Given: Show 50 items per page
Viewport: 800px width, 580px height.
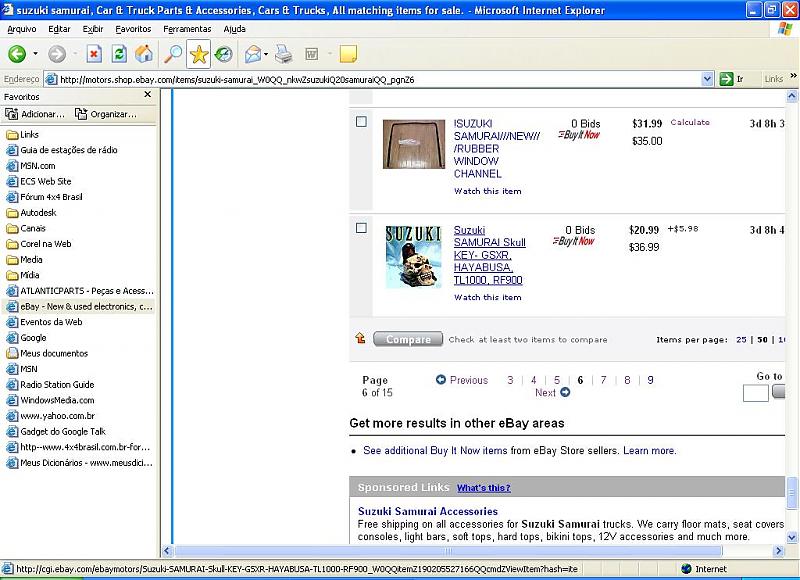Looking at the screenshot, I should pos(762,340).
